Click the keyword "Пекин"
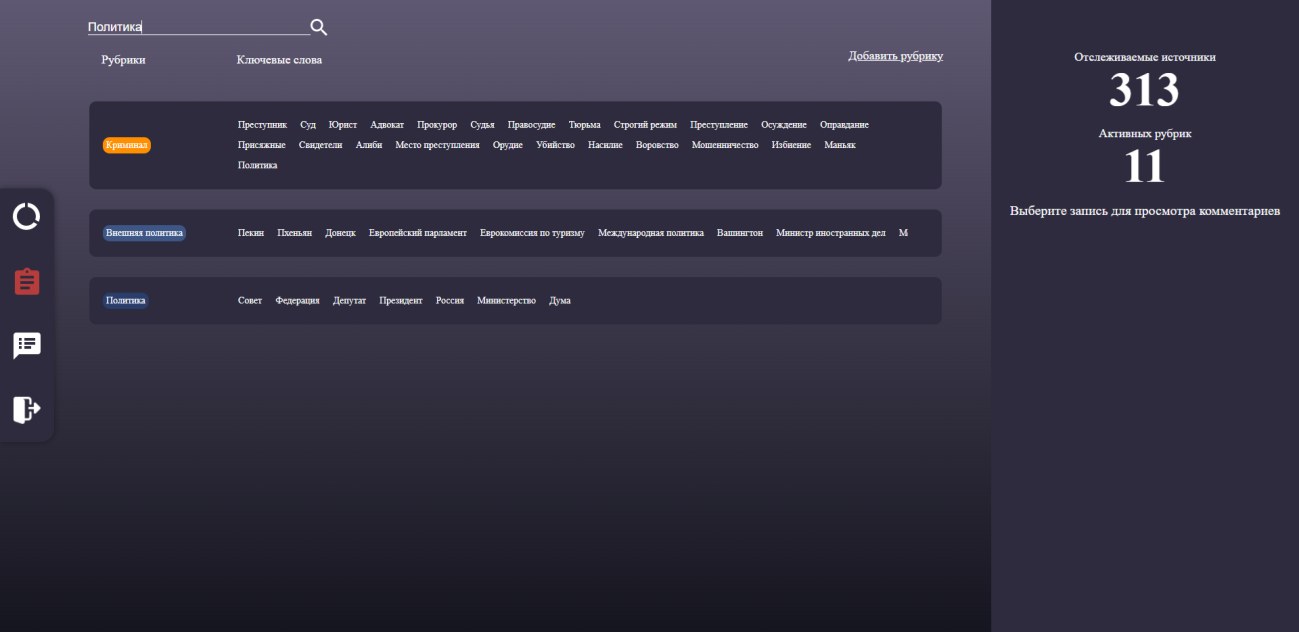This screenshot has width=1299, height=632. [251, 233]
